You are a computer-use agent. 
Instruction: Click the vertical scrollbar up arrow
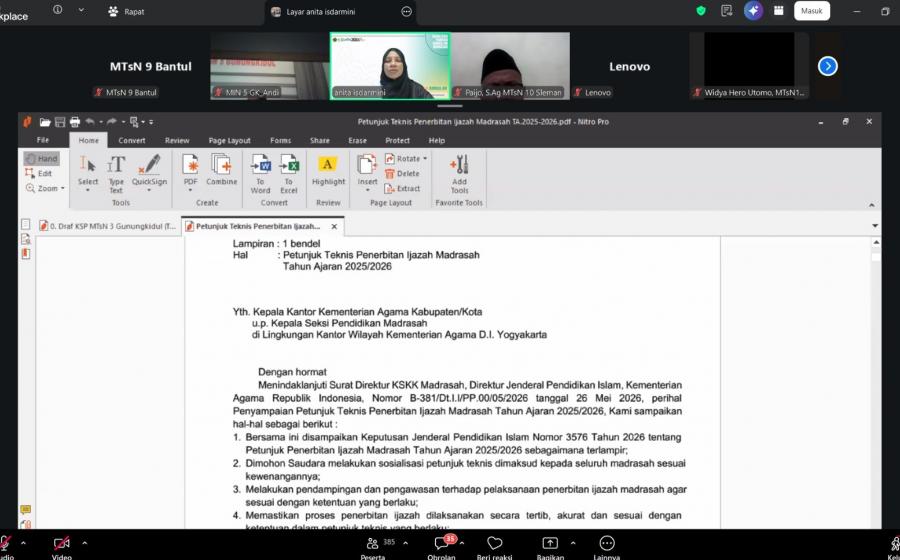pyautogui.click(x=876, y=243)
